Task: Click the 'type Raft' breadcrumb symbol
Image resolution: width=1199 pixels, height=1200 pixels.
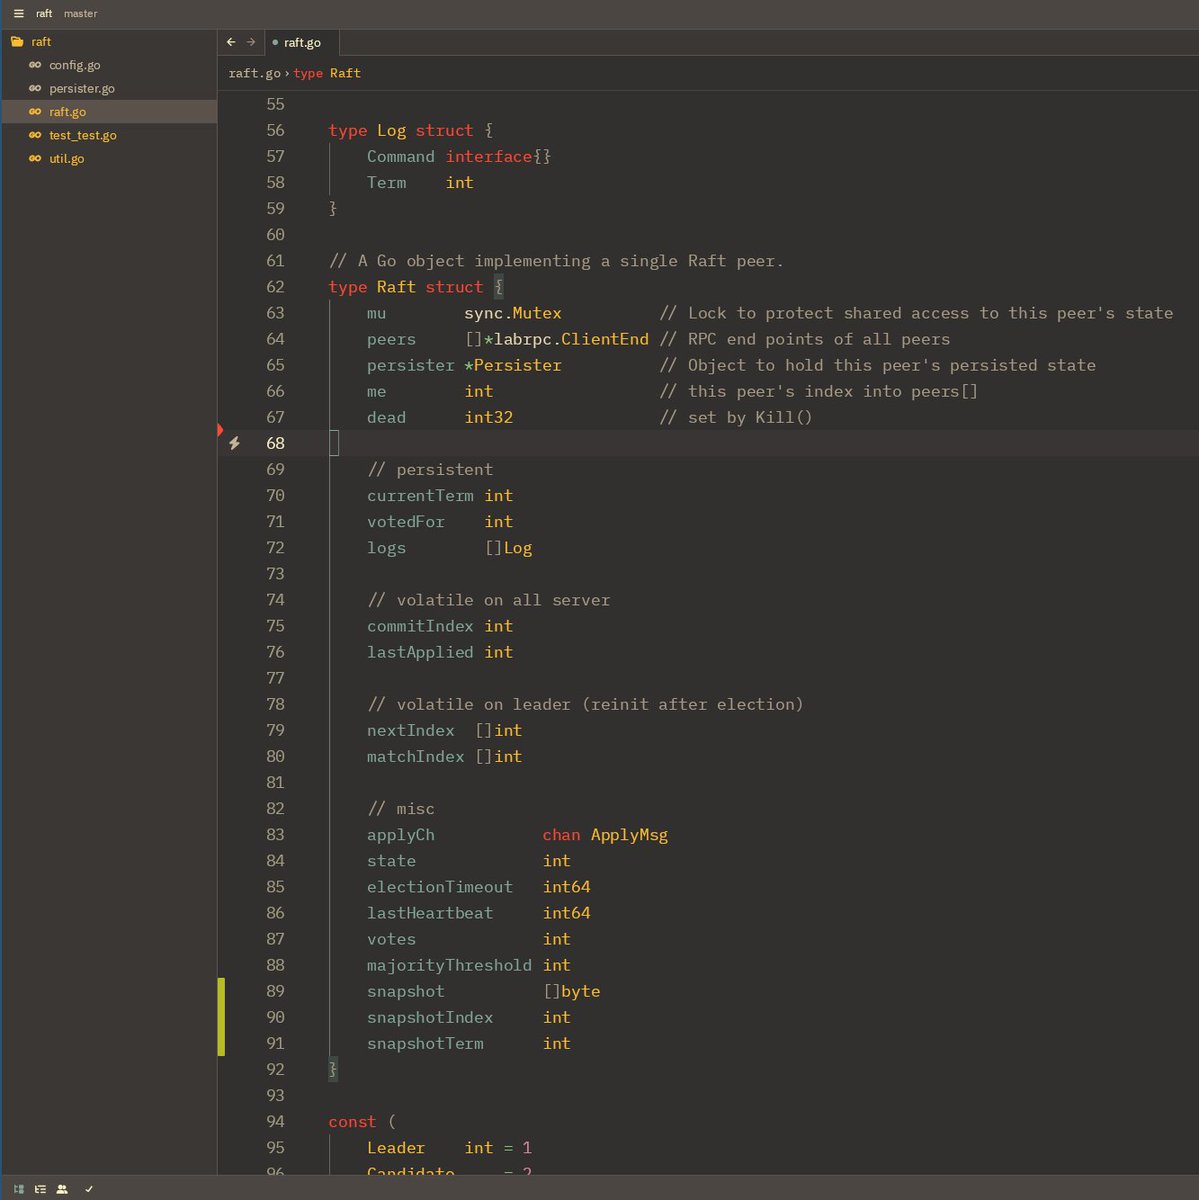Action: pos(327,73)
